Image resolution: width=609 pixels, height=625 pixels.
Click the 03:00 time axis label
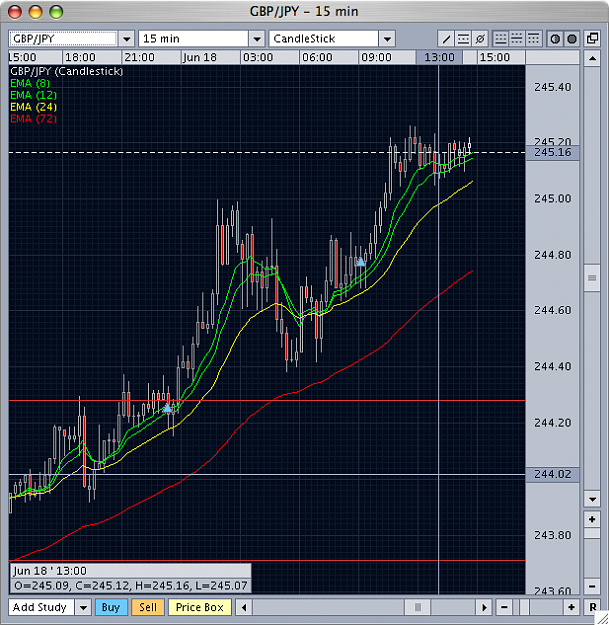coord(258,57)
